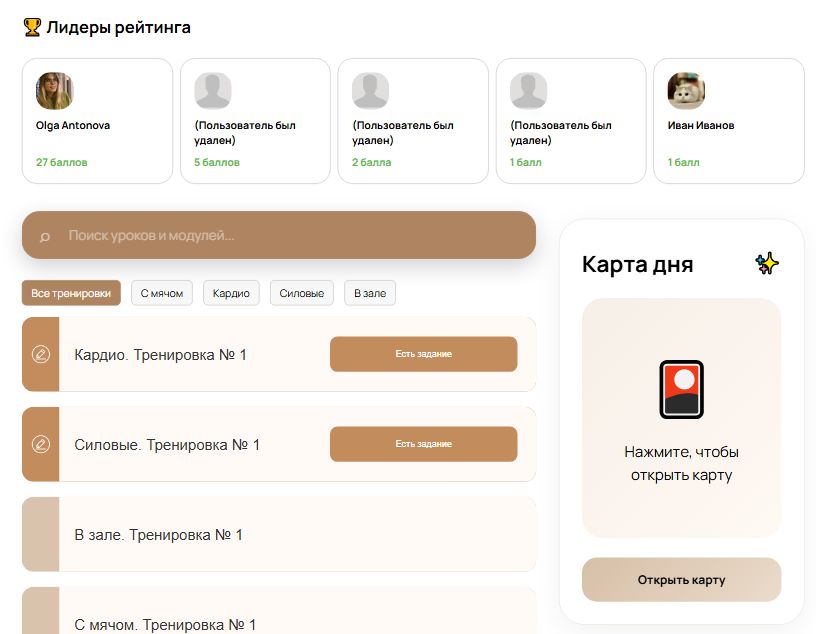Viewport: 816px width, 634px height.
Task: Click the edit icon on Силовые. Тренировка № 1
Action: pyautogui.click(x=41, y=444)
